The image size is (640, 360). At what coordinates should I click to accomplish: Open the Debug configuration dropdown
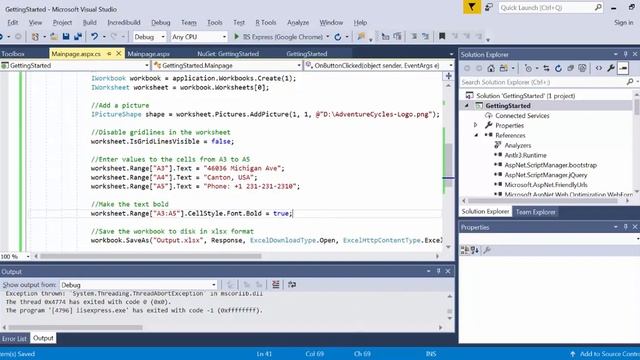click(x=163, y=37)
